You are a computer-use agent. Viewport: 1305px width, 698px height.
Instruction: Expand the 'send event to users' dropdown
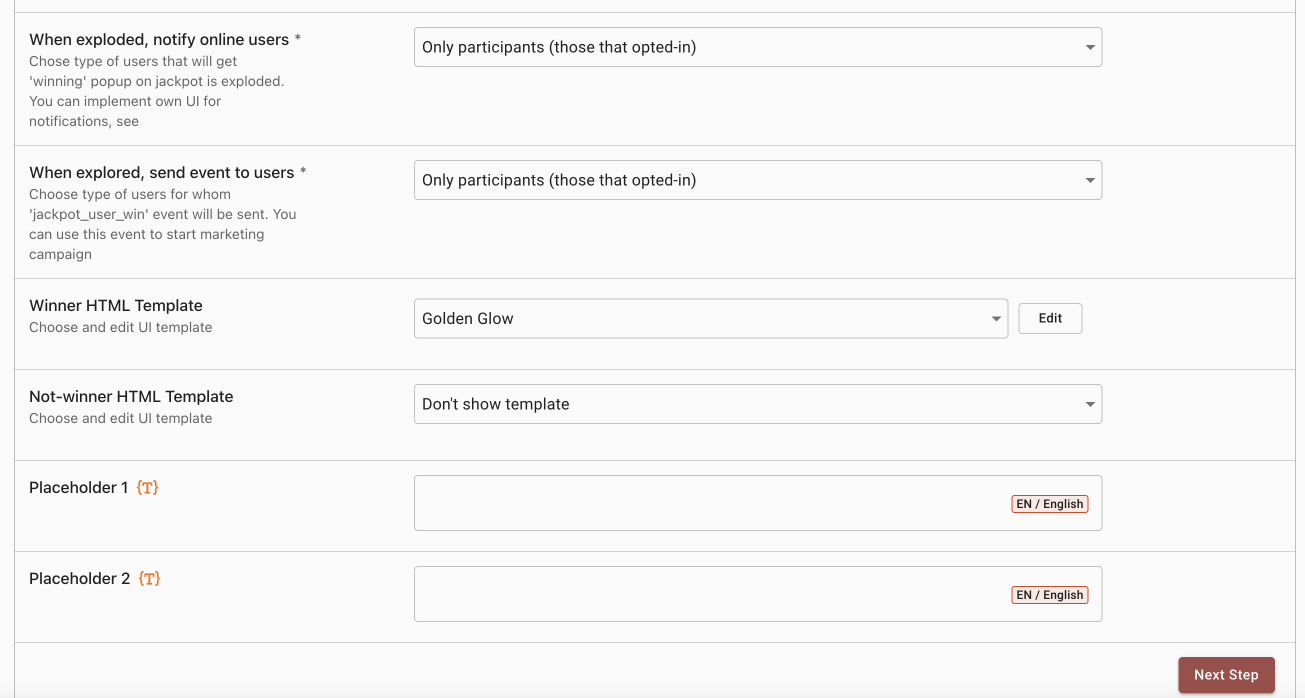757,180
